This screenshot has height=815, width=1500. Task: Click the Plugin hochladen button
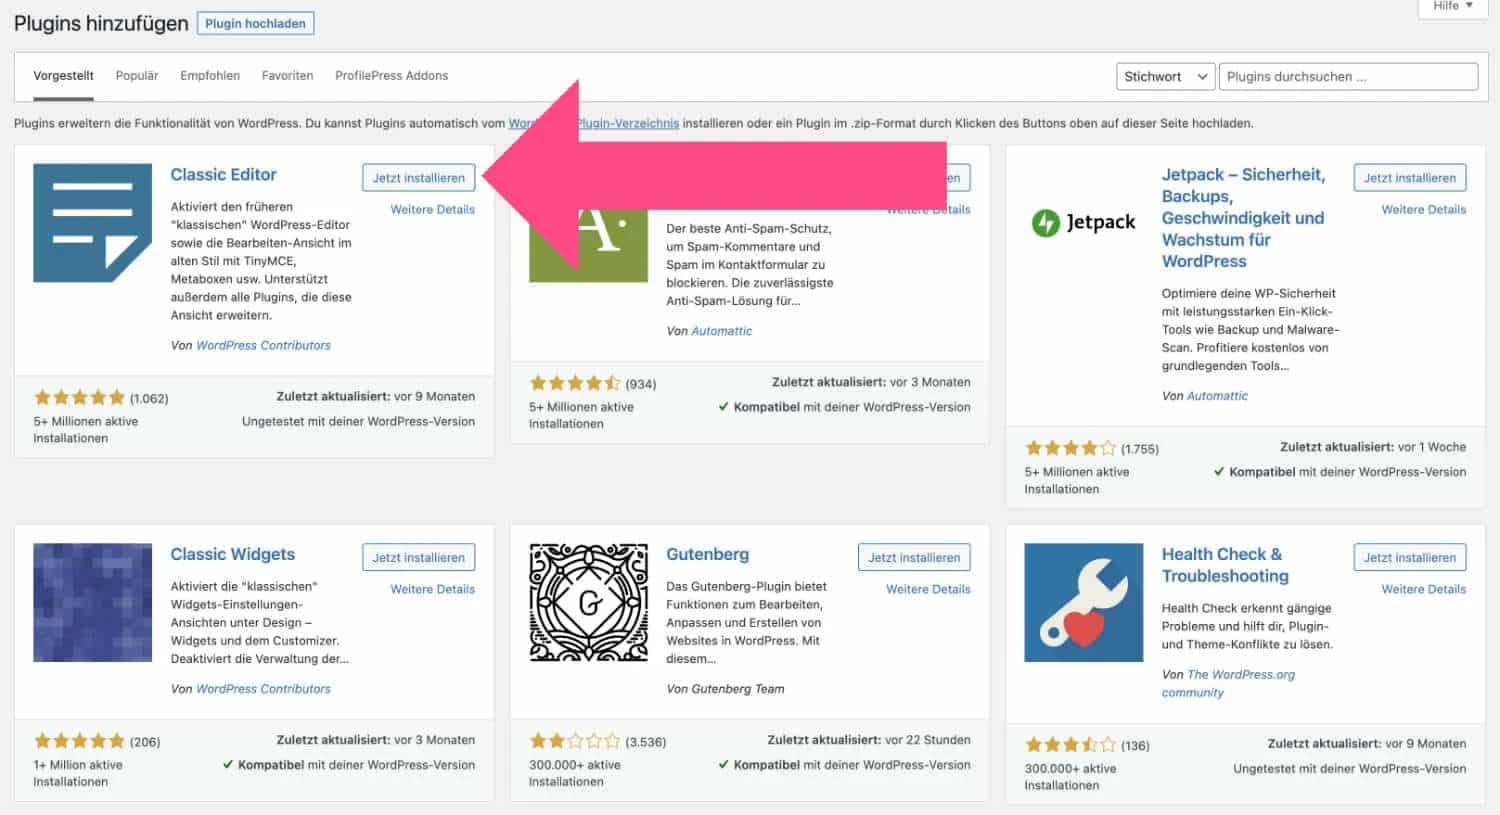[x=255, y=22]
